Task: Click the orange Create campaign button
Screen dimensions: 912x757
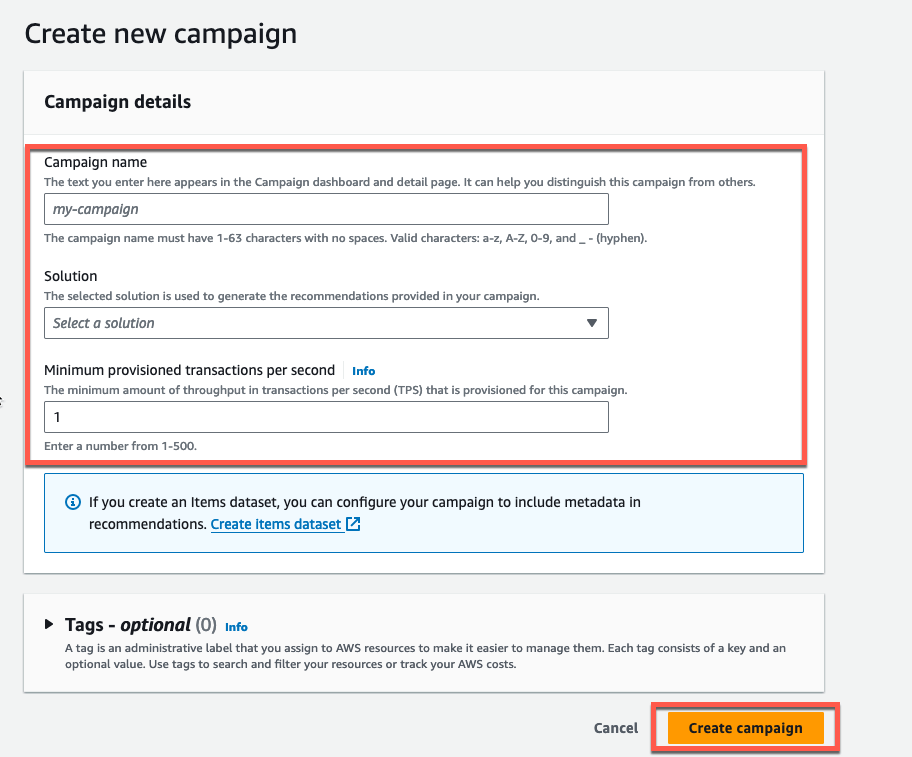Action: coord(746,728)
